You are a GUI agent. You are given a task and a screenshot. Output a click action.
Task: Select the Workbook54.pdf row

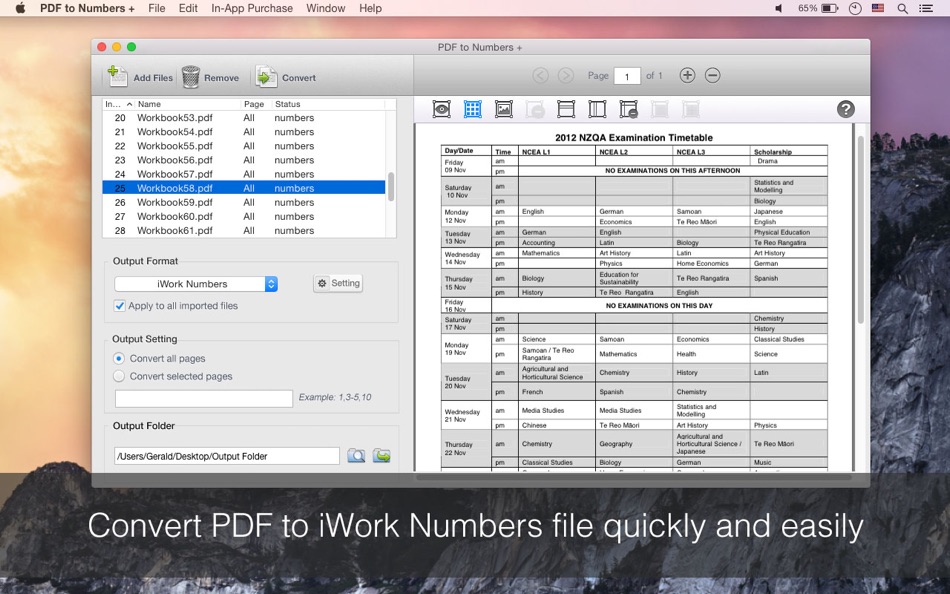coord(244,132)
